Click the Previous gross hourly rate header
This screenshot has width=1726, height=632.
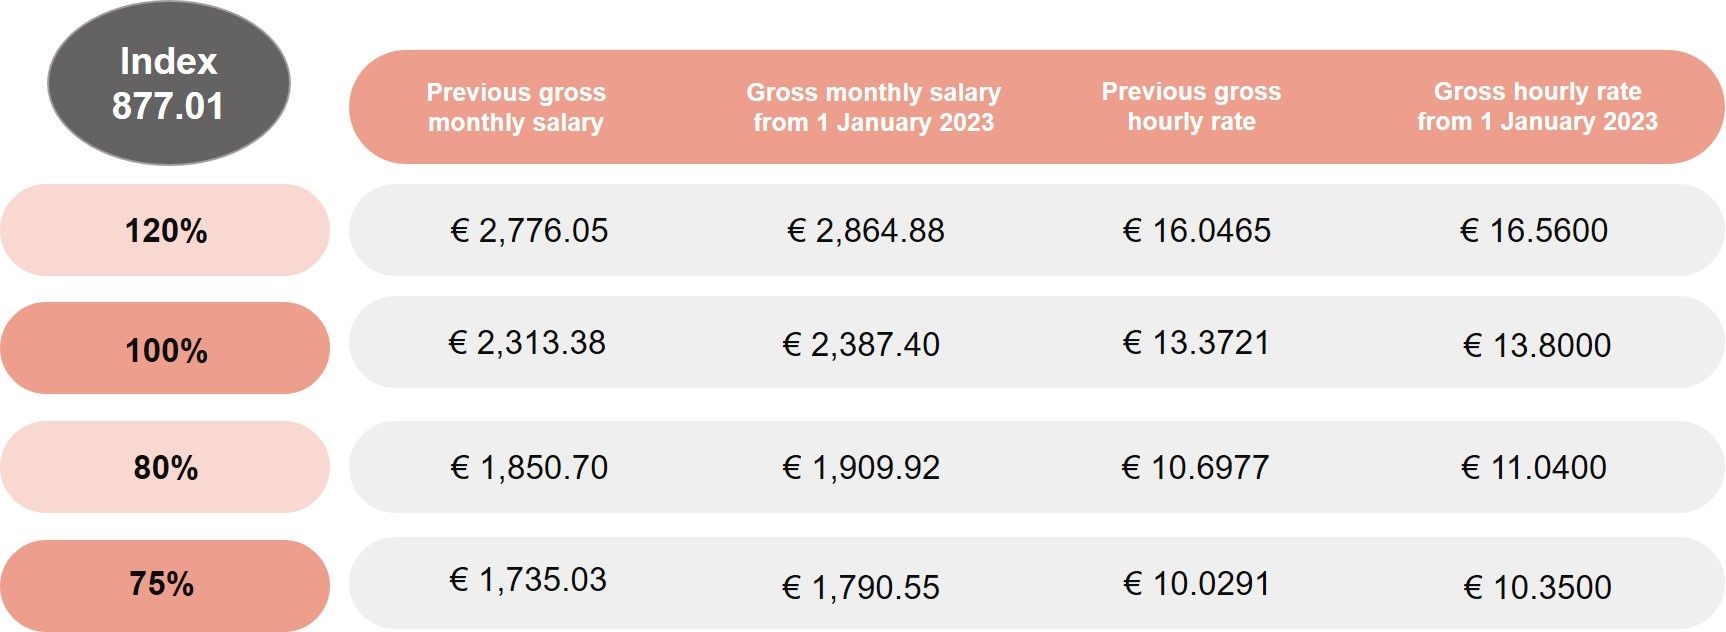click(1191, 107)
